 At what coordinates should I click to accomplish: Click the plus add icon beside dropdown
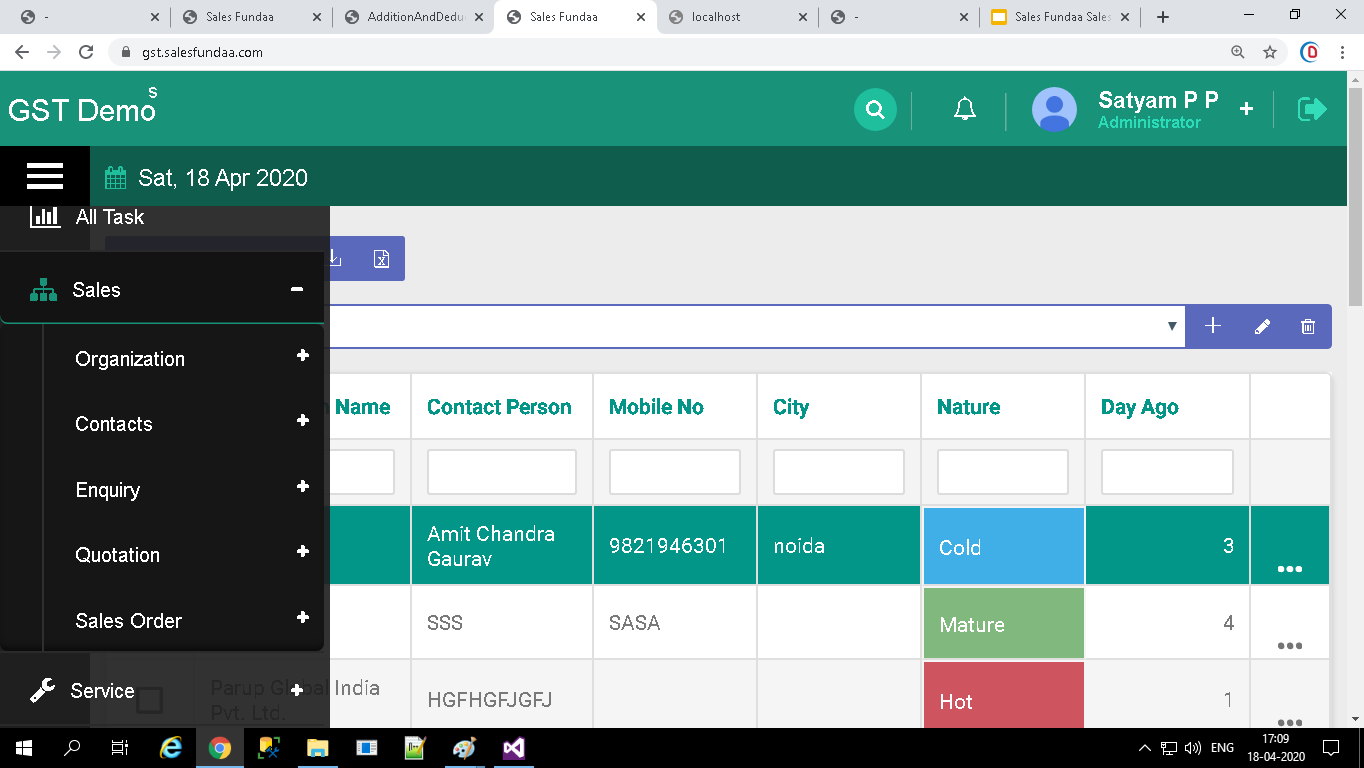click(1213, 326)
